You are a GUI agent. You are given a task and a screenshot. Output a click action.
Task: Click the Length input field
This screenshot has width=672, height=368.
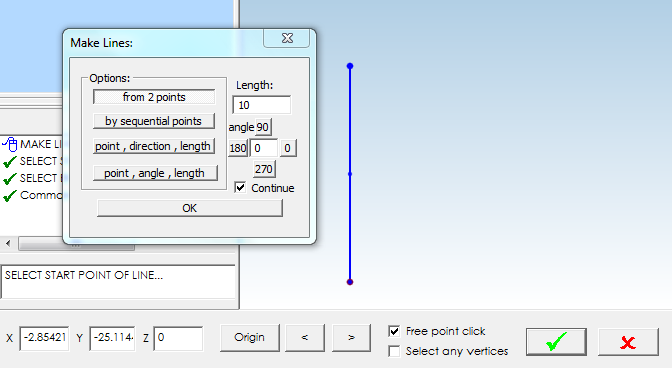(x=261, y=105)
